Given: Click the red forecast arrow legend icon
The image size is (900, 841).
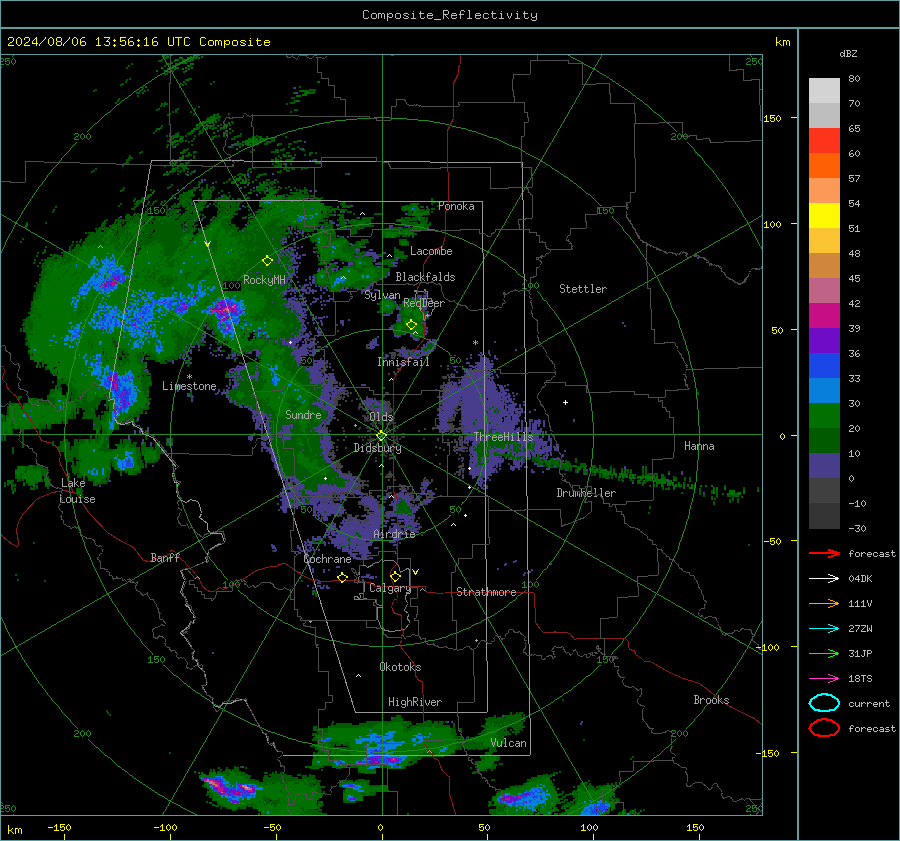Looking at the screenshot, I should [x=824, y=553].
